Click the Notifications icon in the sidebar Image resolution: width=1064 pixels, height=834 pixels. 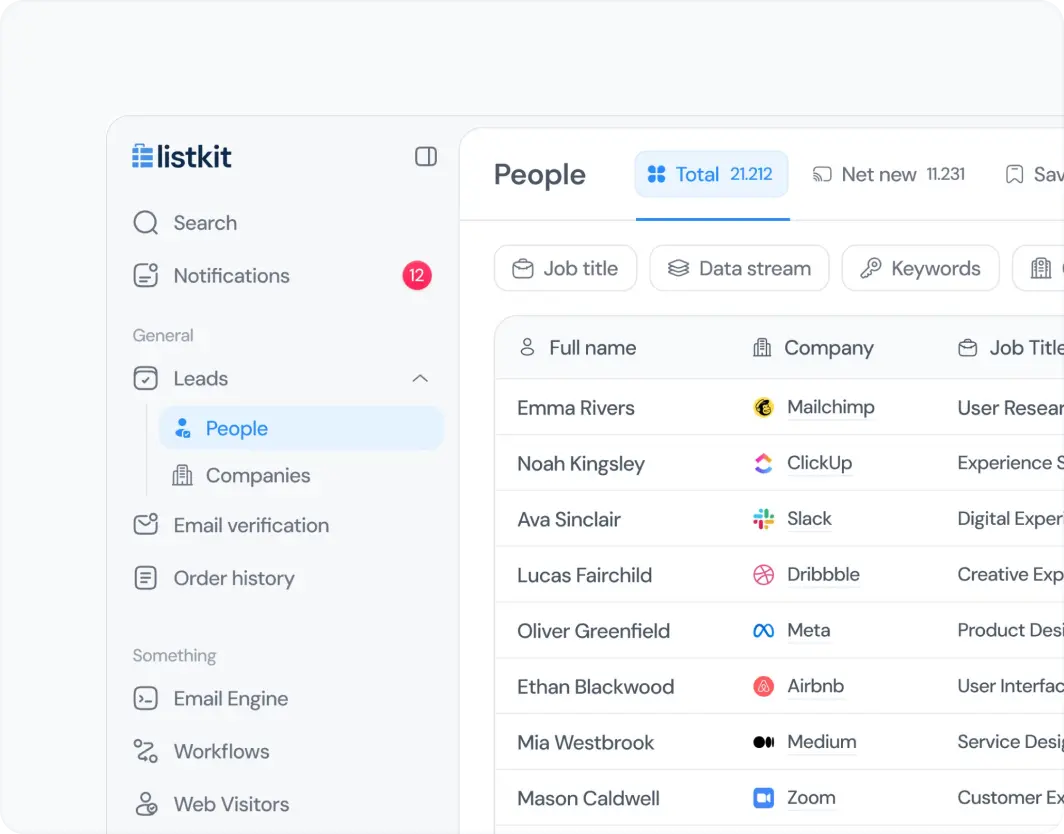click(x=145, y=276)
